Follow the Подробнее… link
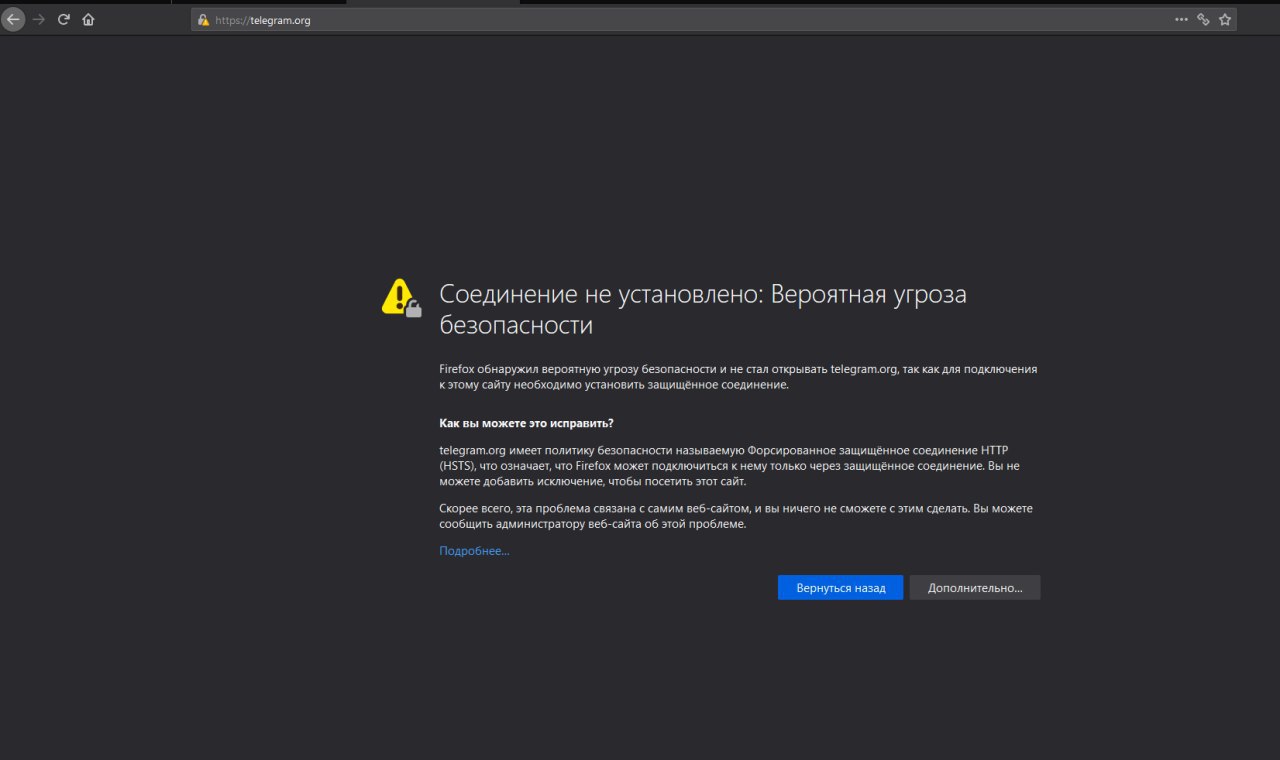Image resolution: width=1280 pixels, height=760 pixels. point(474,551)
